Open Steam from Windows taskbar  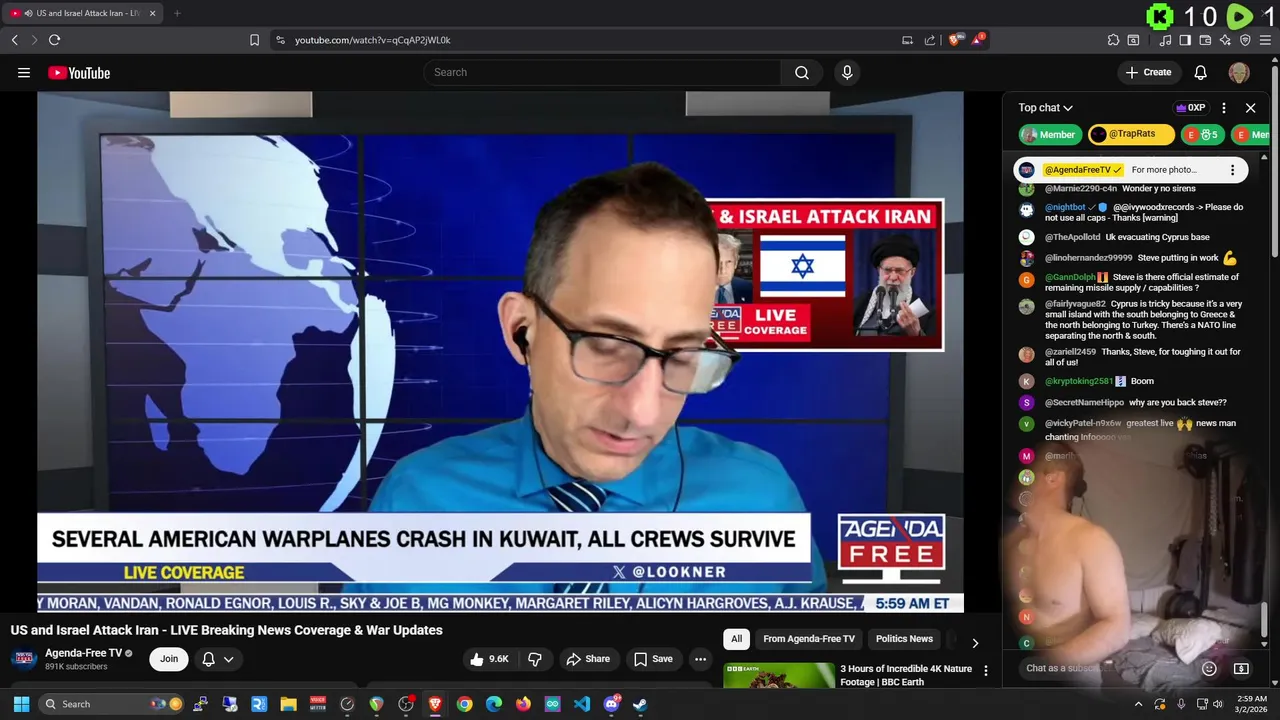tap(640, 704)
